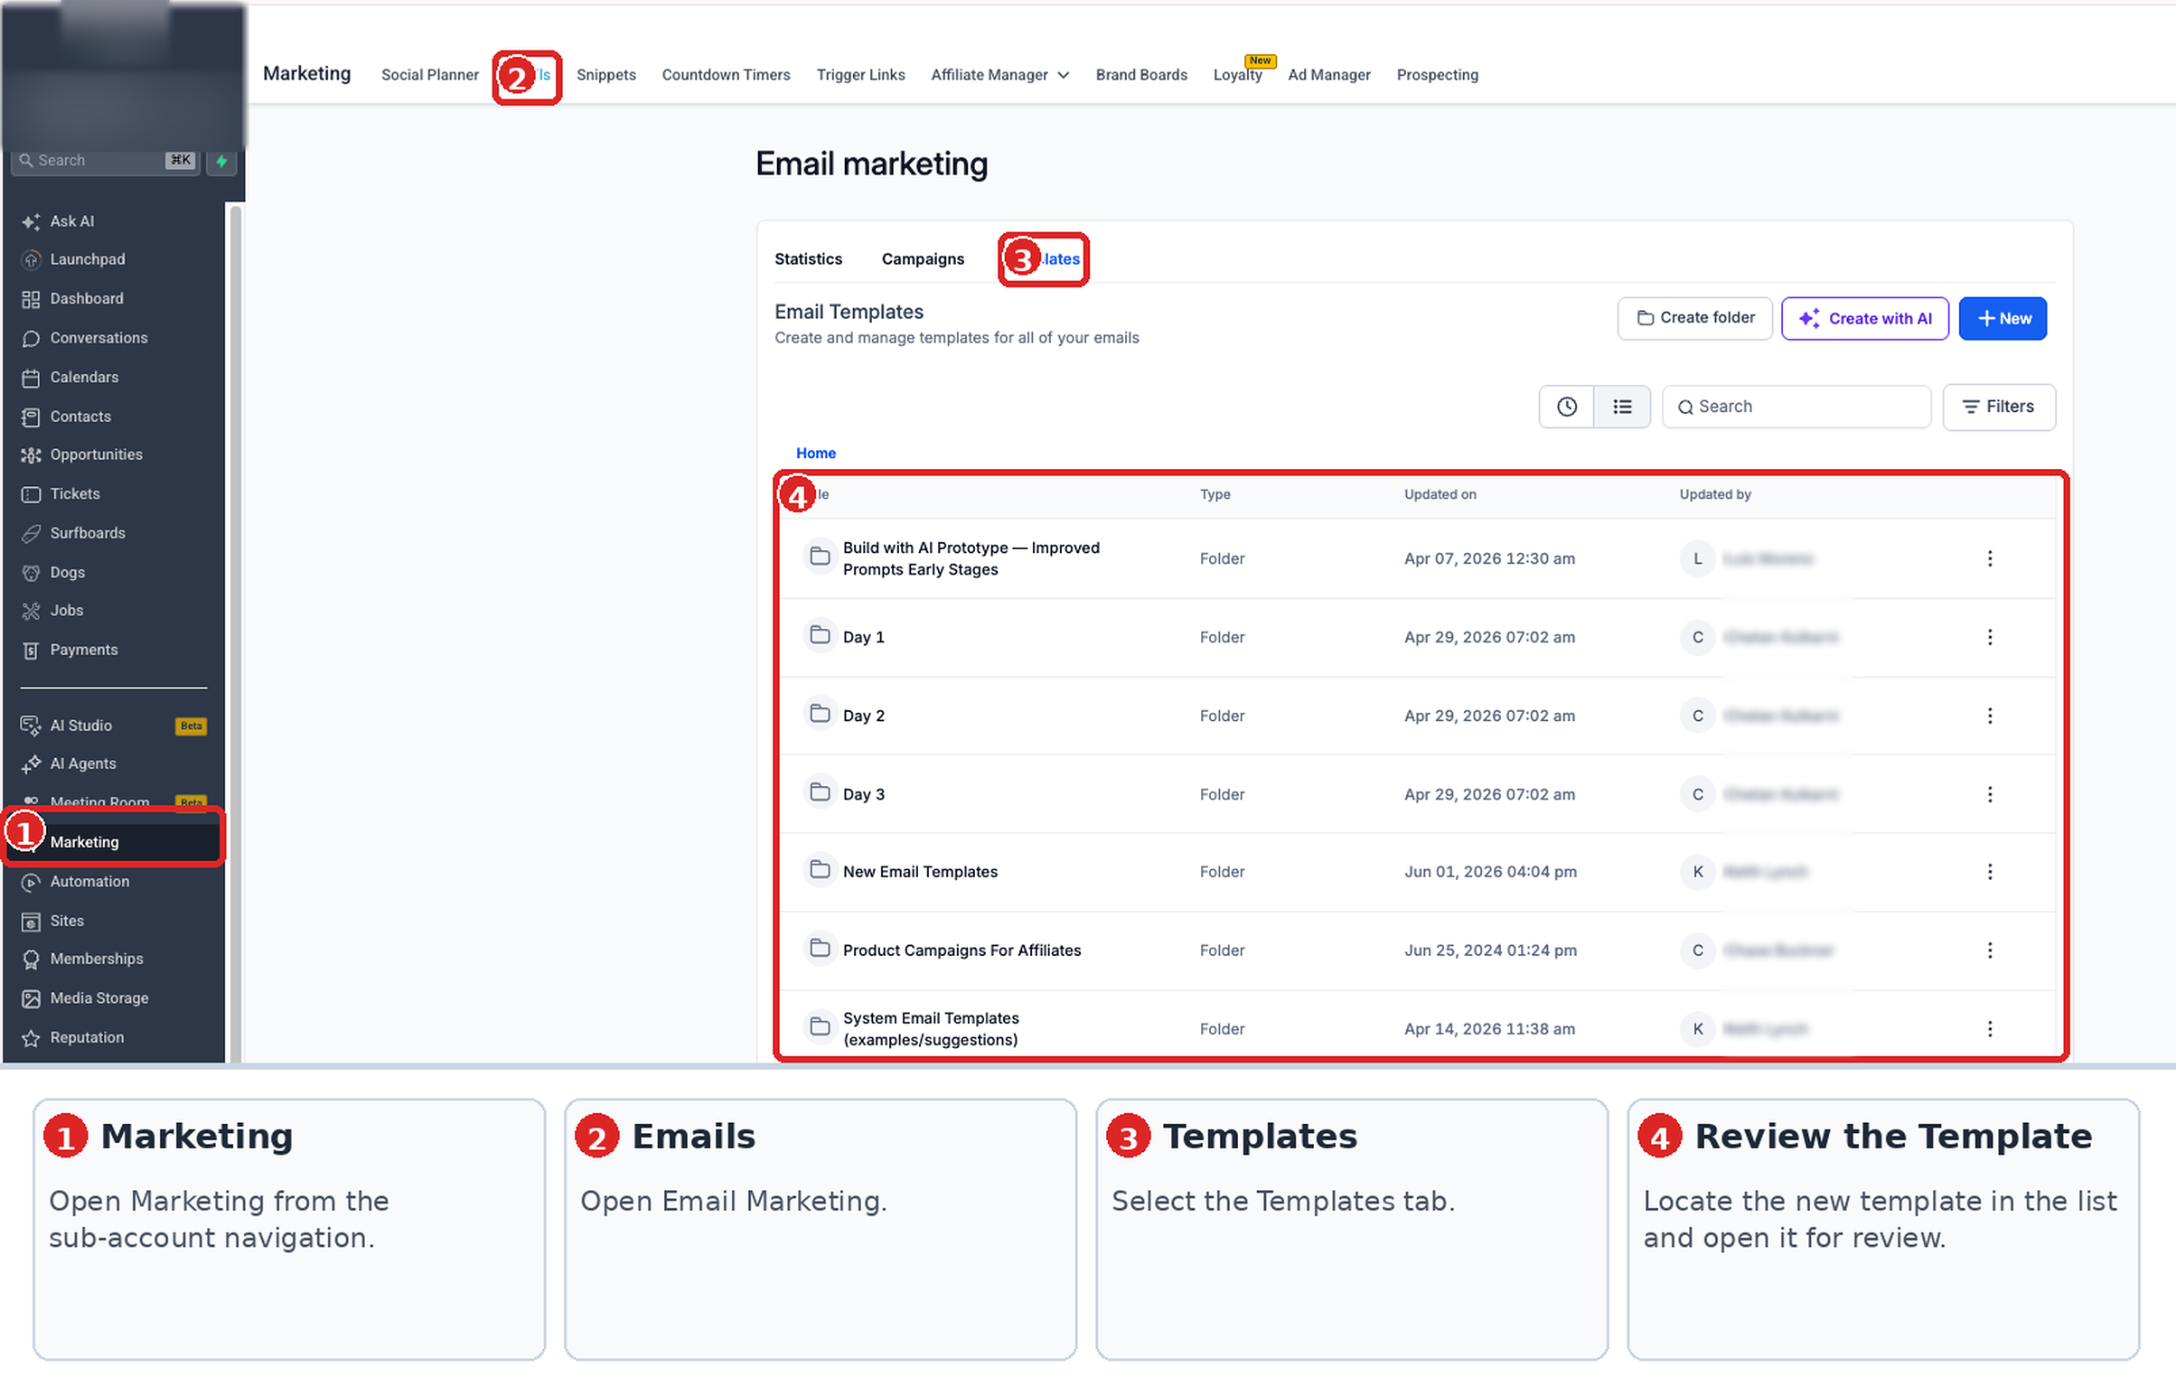Open the Loyalty tab
Viewport: 2176px width, 1395px height.
tap(1238, 75)
